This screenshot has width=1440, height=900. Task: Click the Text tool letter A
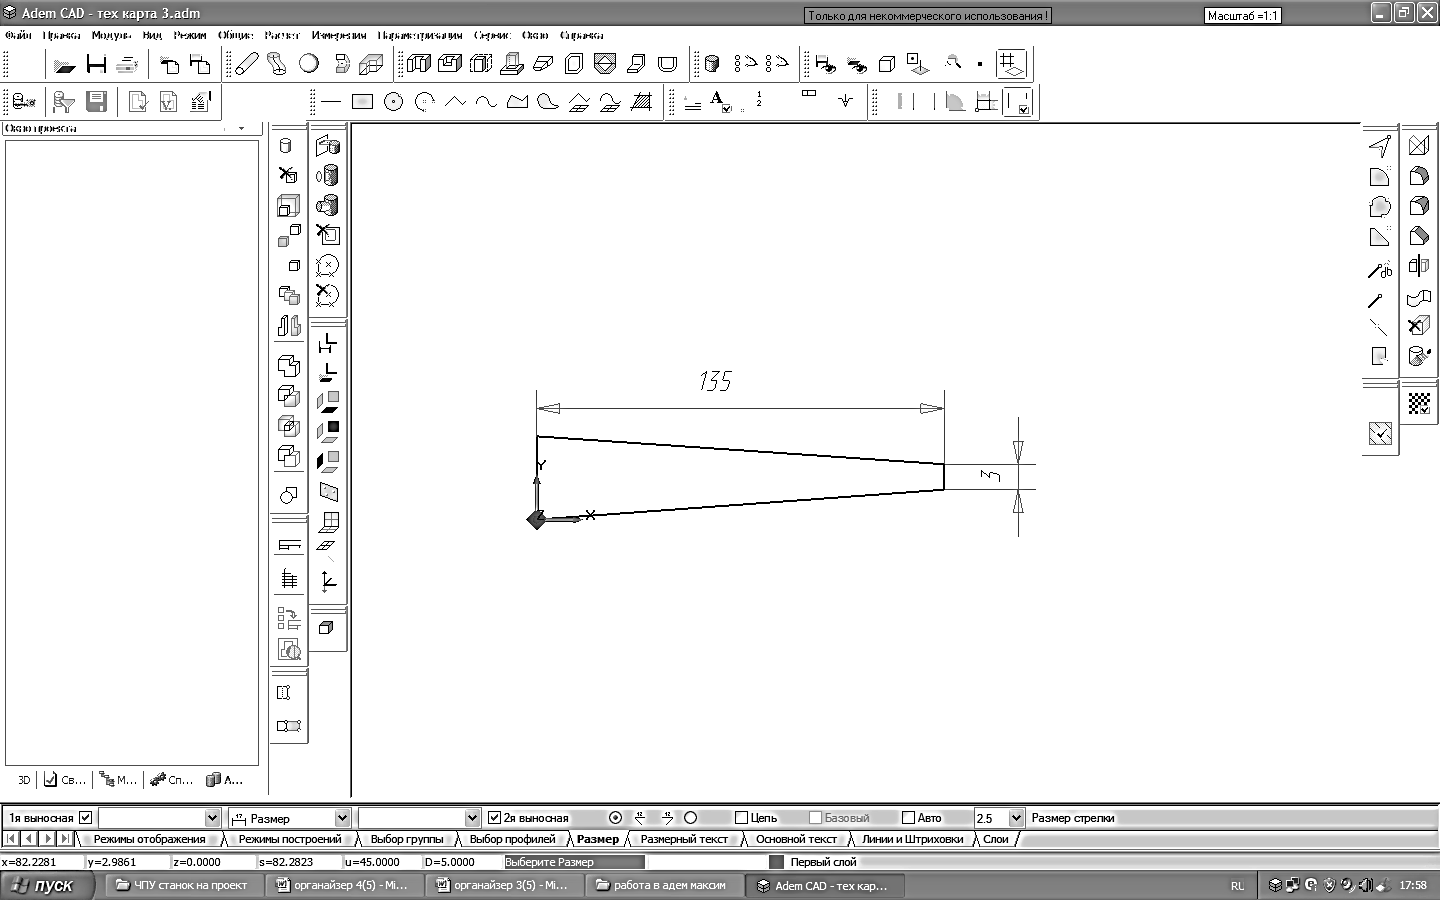tap(718, 100)
